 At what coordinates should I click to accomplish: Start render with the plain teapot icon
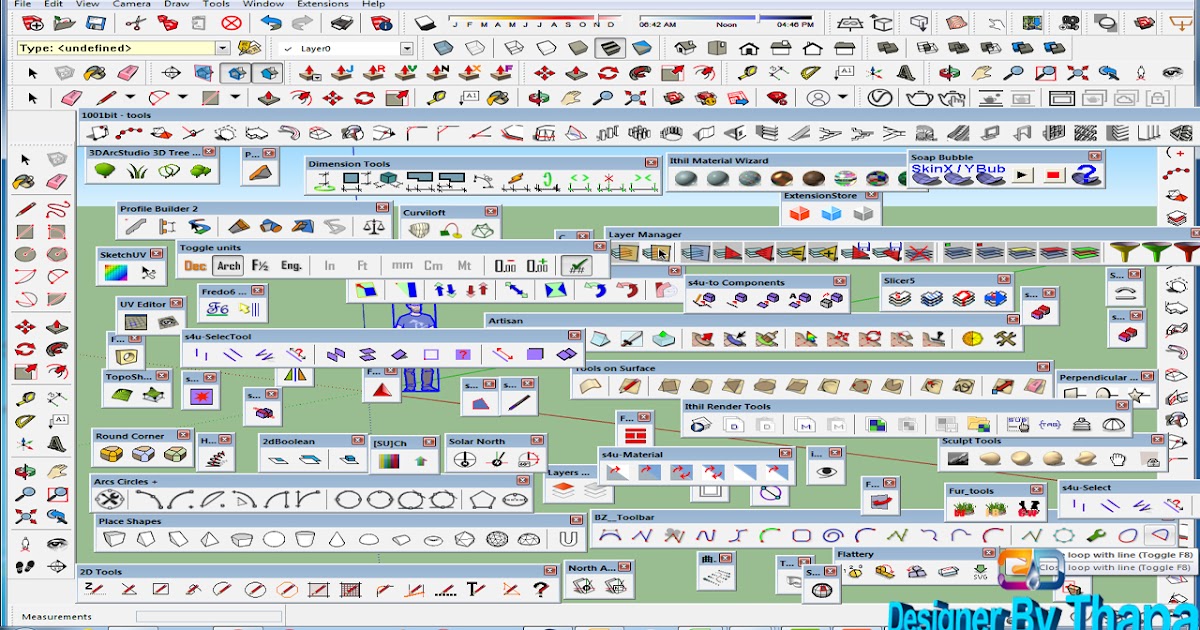pyautogui.click(x=919, y=97)
